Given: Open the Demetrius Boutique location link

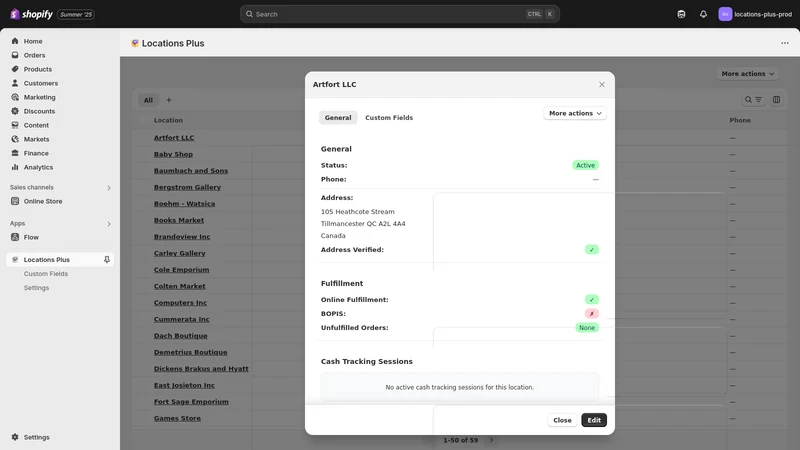Looking at the screenshot, I should click(190, 352).
